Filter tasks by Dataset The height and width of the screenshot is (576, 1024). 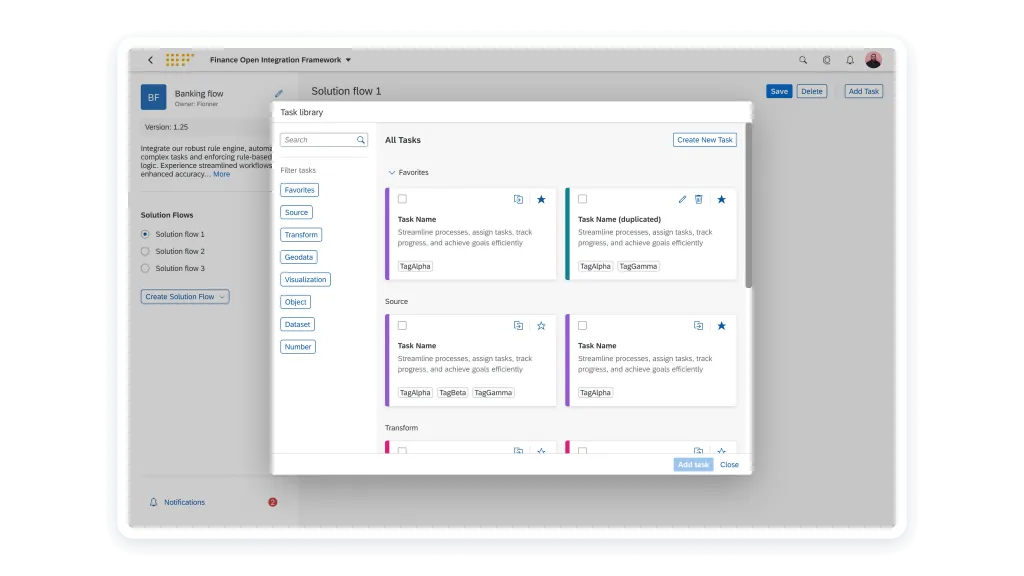297,325
